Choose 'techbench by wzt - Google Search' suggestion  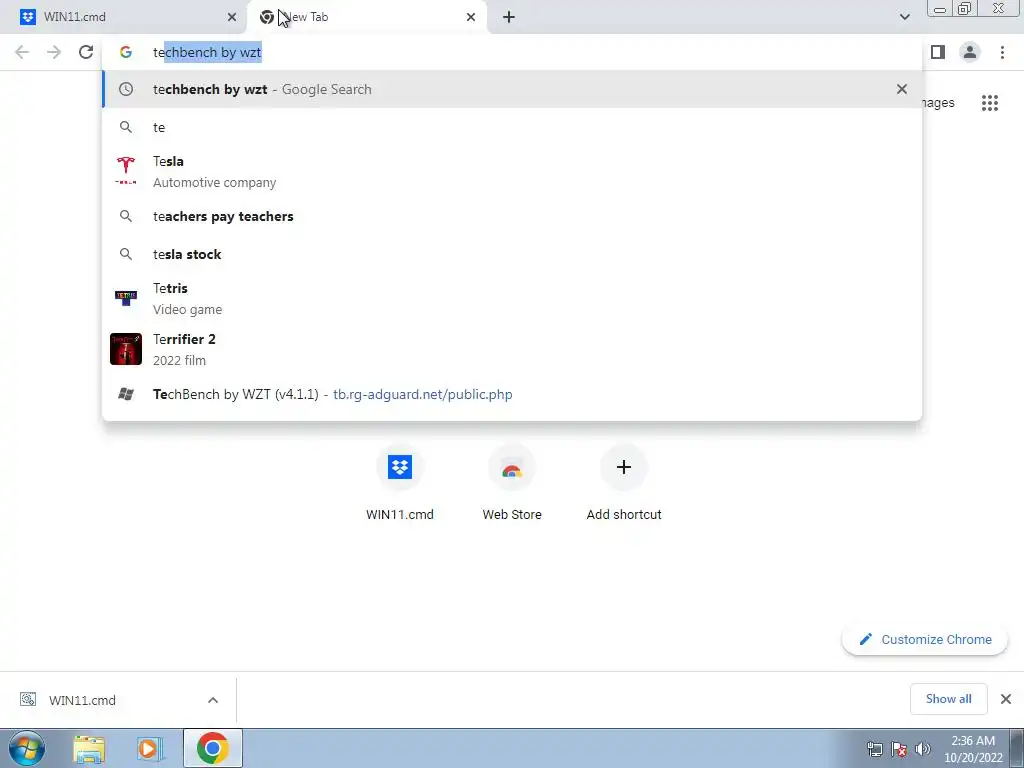[x=512, y=89]
